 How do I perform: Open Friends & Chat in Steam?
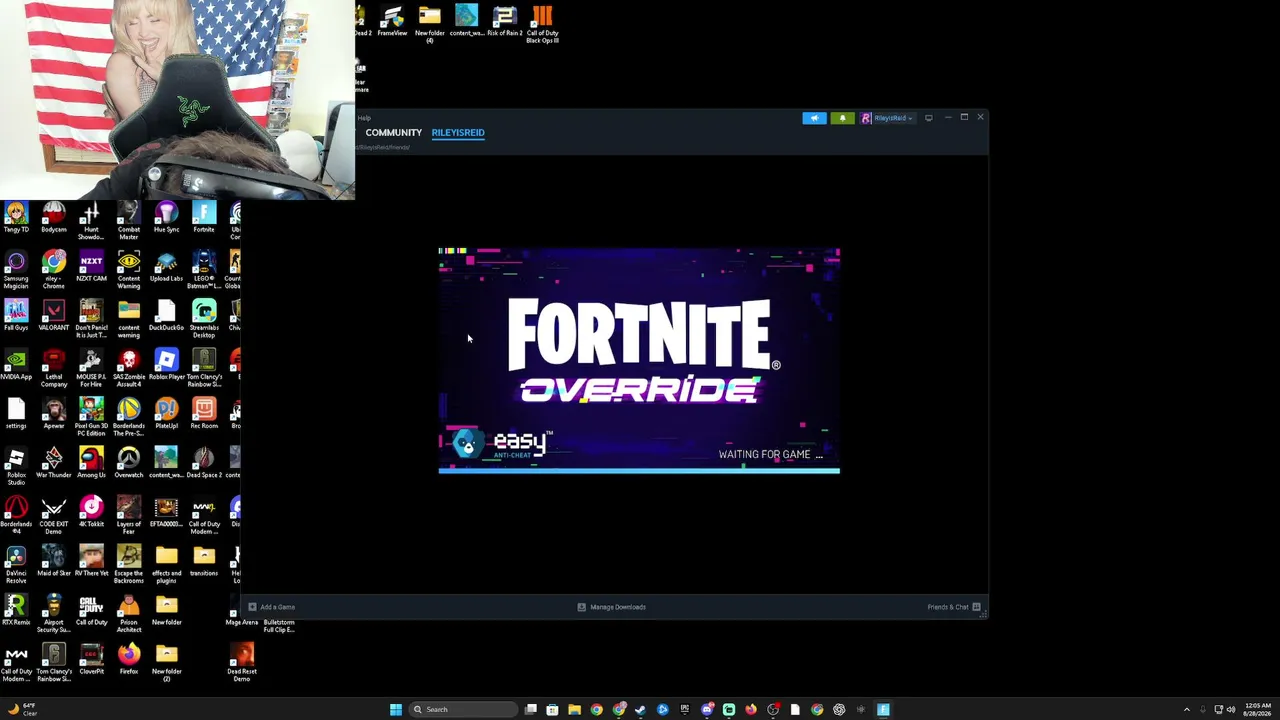pos(954,607)
